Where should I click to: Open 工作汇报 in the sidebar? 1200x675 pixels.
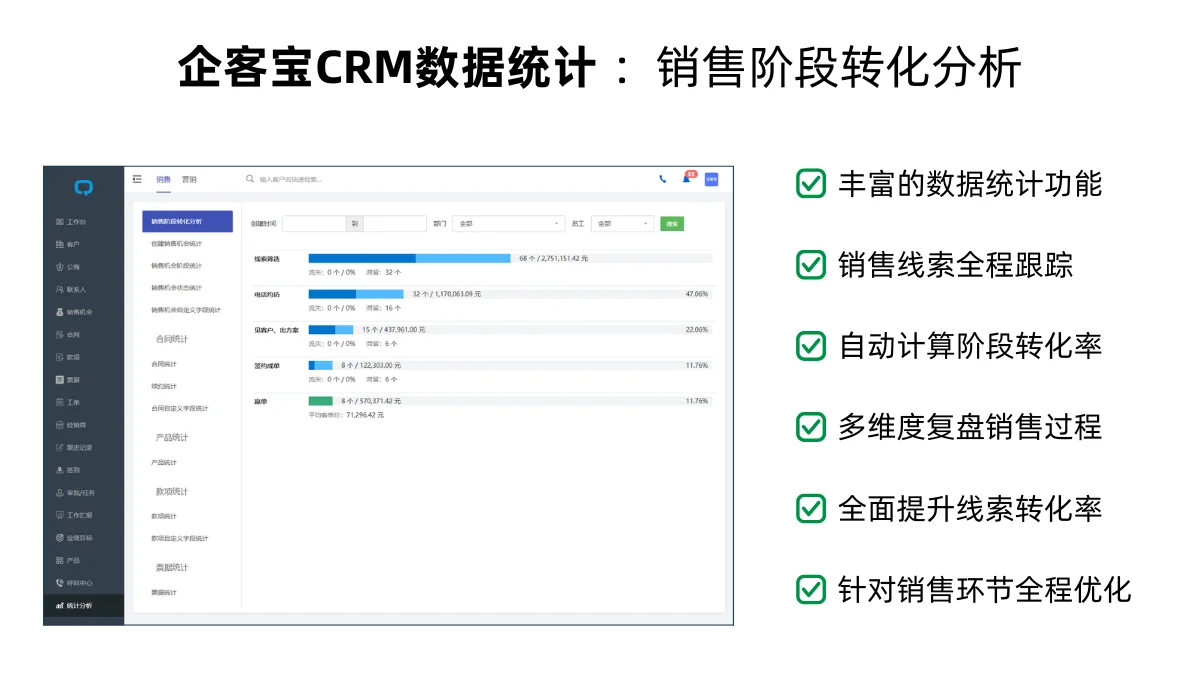coord(74,515)
